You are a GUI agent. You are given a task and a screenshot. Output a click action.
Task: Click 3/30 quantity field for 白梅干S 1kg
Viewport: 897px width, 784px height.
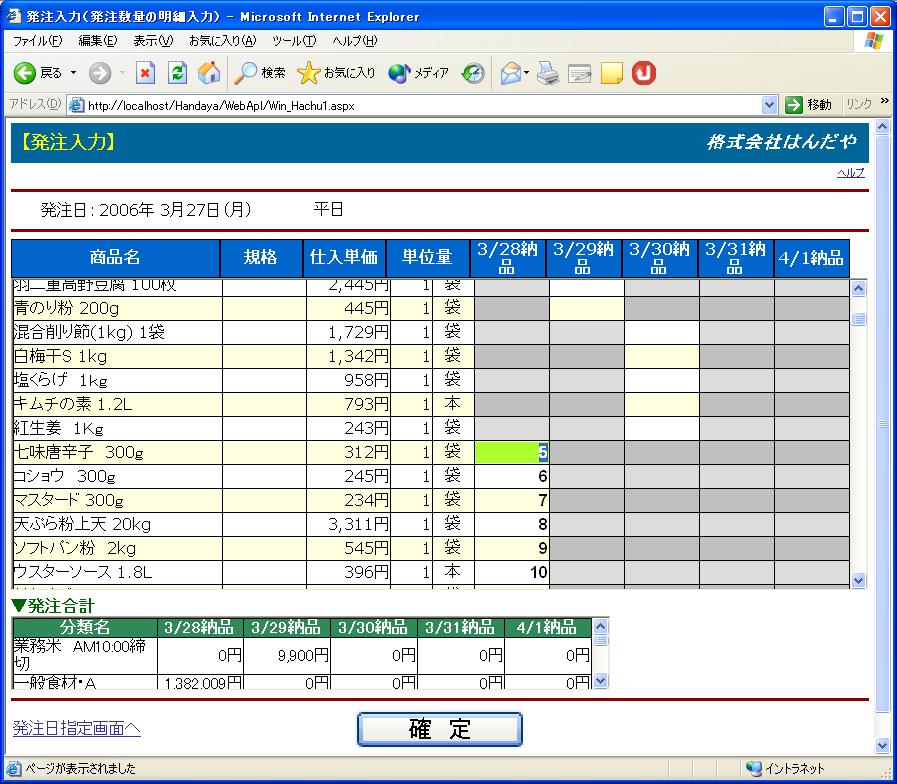point(661,356)
